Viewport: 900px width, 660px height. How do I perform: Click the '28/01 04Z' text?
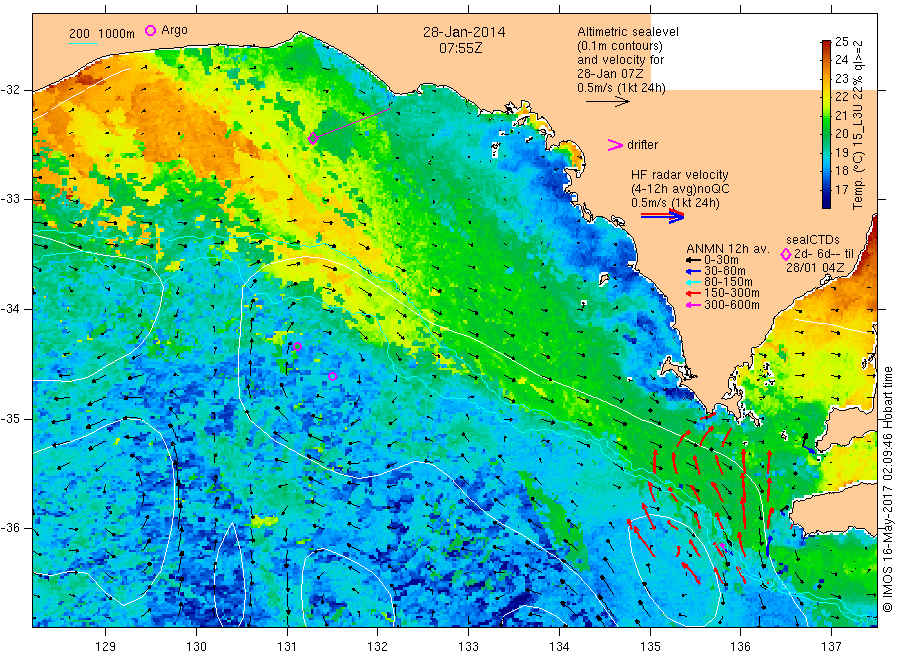click(815, 267)
